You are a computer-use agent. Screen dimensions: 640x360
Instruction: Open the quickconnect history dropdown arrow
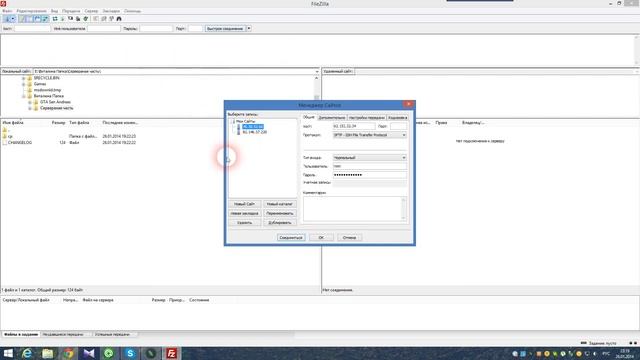(x=249, y=29)
